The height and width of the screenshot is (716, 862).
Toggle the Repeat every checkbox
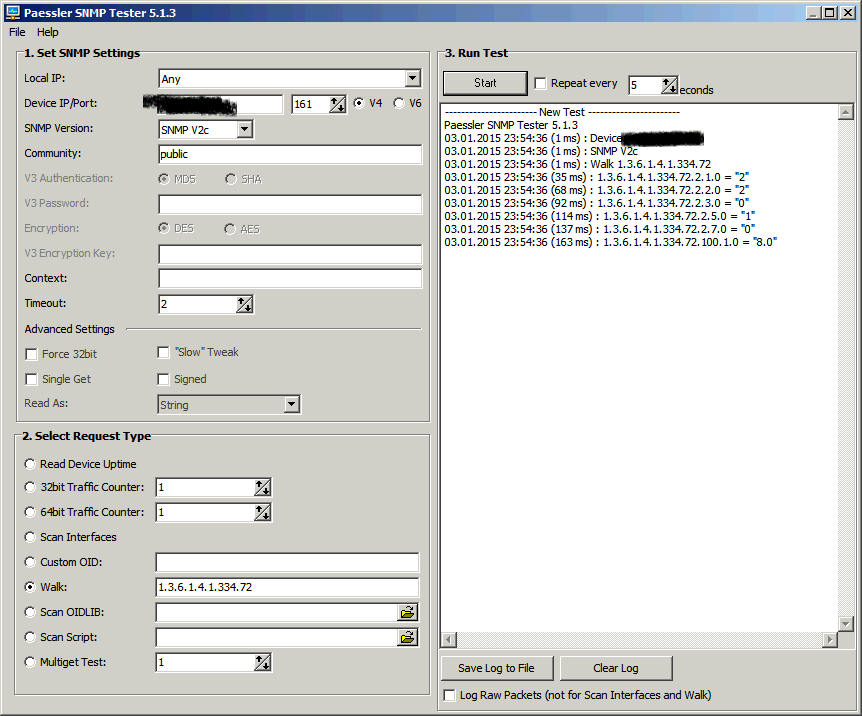click(x=540, y=83)
